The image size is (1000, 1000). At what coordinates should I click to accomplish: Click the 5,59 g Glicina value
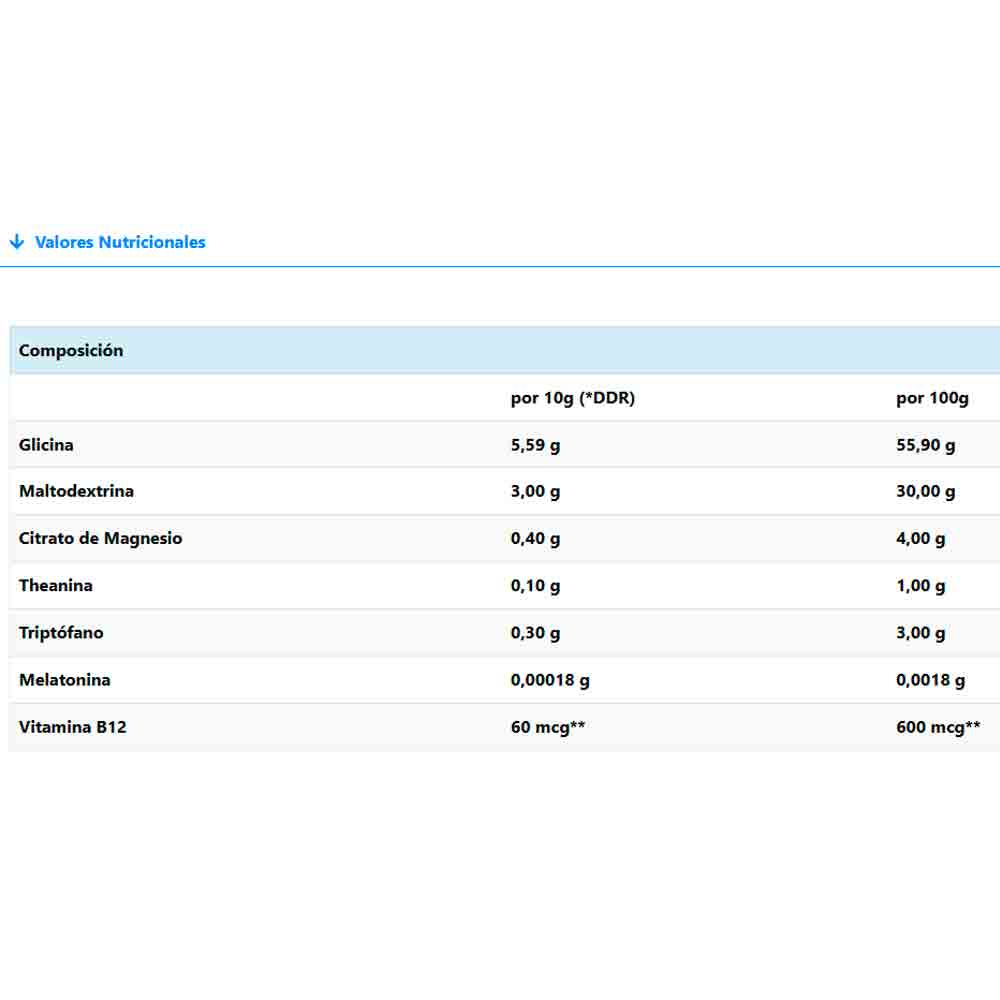(535, 445)
